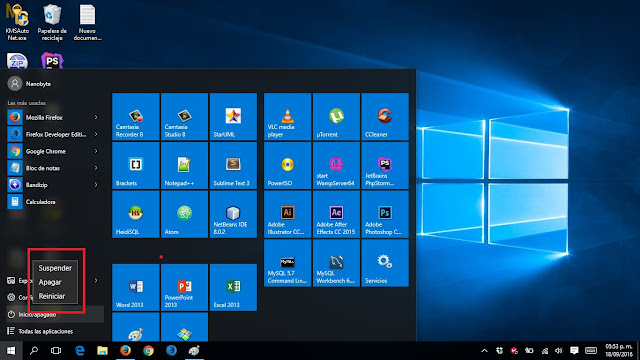Open Adobe After Effects CC 2015 tile
Screen dimensions: 640x360
336,214
